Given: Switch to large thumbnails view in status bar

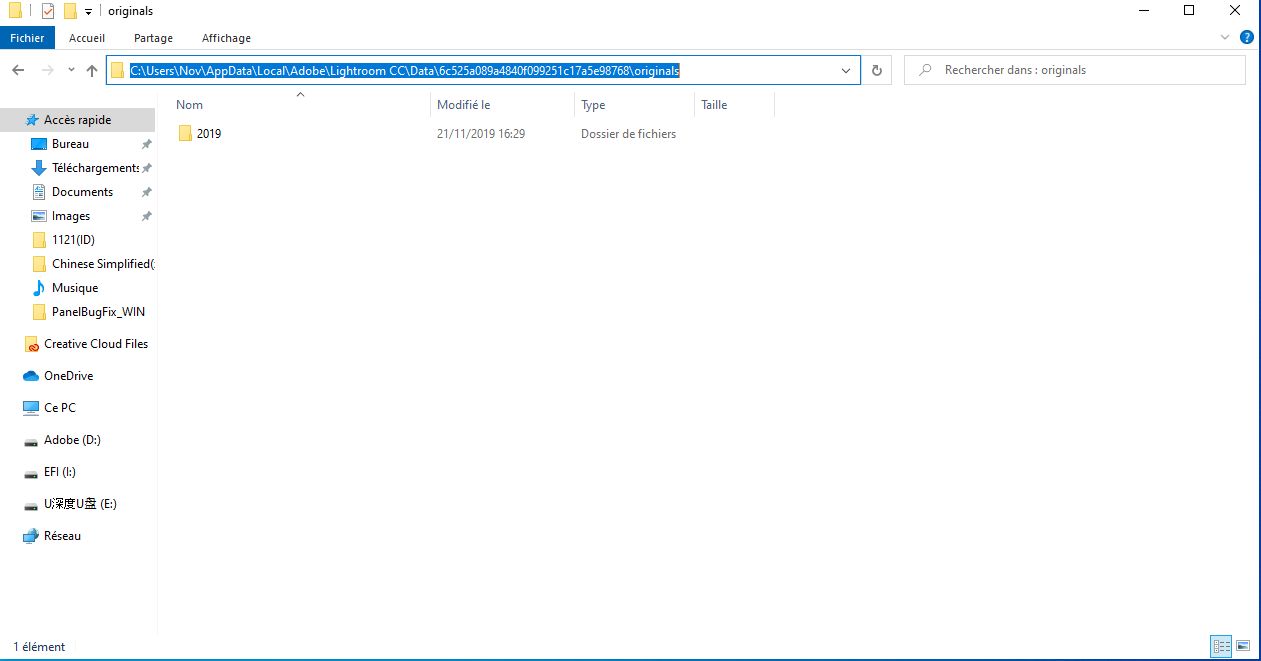Looking at the screenshot, I should point(1244,646).
